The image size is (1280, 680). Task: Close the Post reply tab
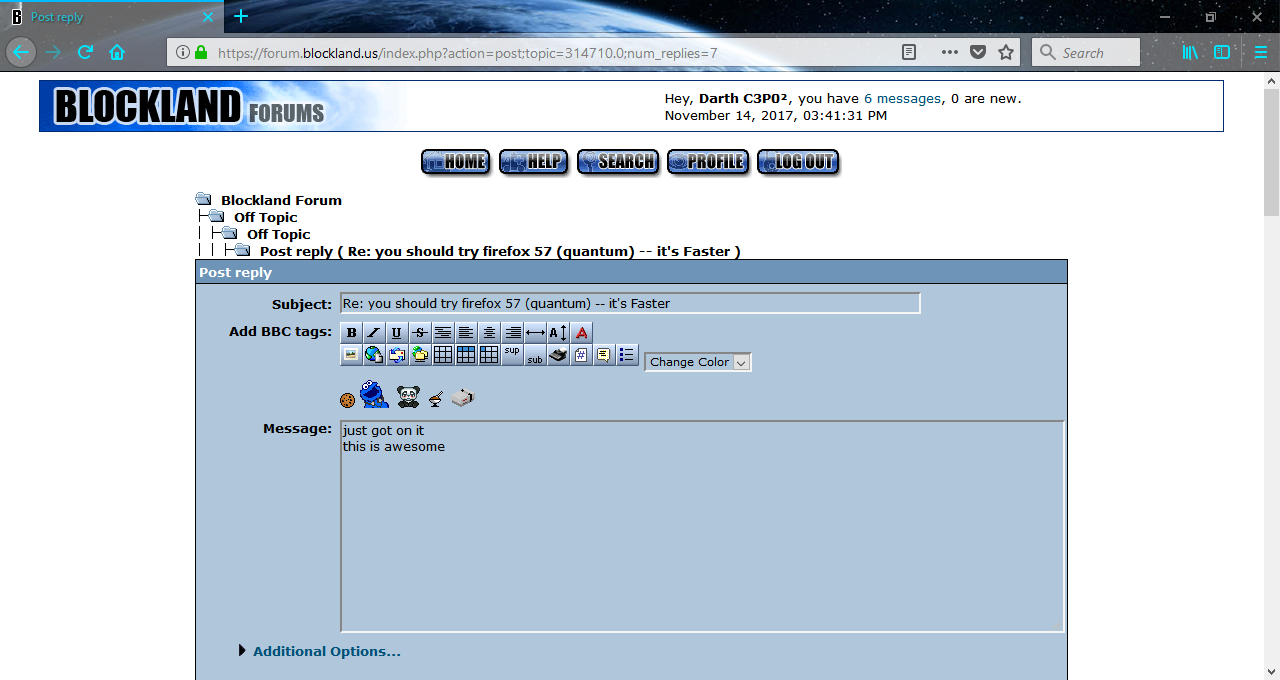[207, 17]
